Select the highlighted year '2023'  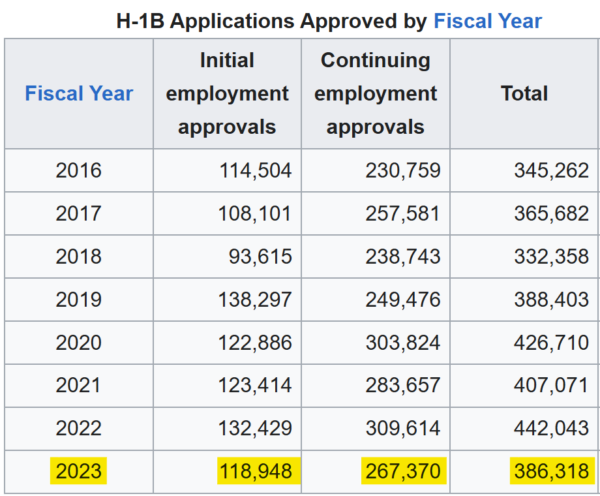78,471
